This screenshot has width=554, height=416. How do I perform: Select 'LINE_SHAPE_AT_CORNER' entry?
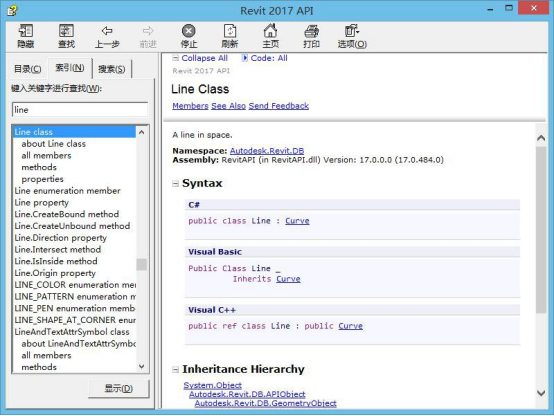pyautogui.click(x=75, y=320)
